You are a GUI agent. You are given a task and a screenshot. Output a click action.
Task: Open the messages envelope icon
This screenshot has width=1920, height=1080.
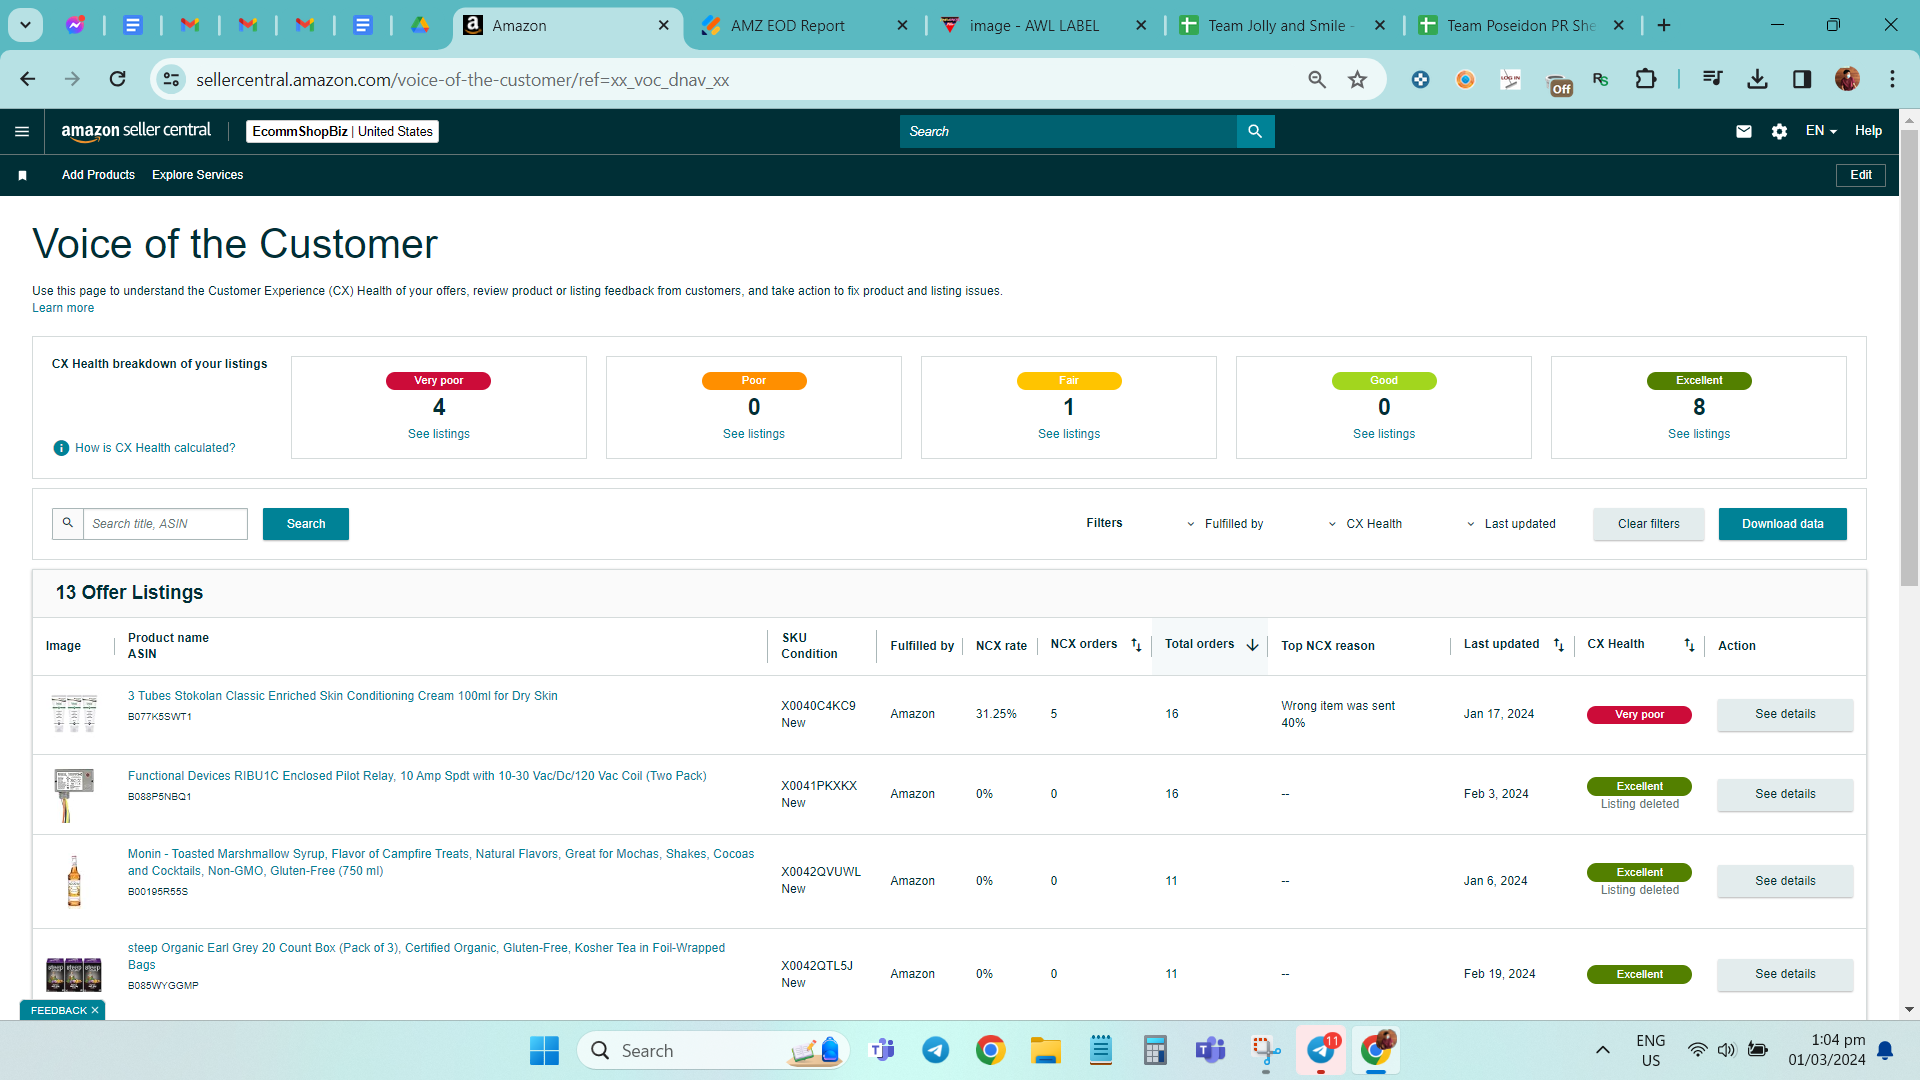(x=1744, y=131)
